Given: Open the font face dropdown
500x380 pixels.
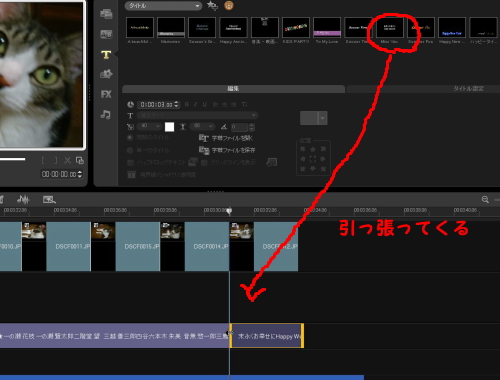Looking at the screenshot, I should [197, 115].
